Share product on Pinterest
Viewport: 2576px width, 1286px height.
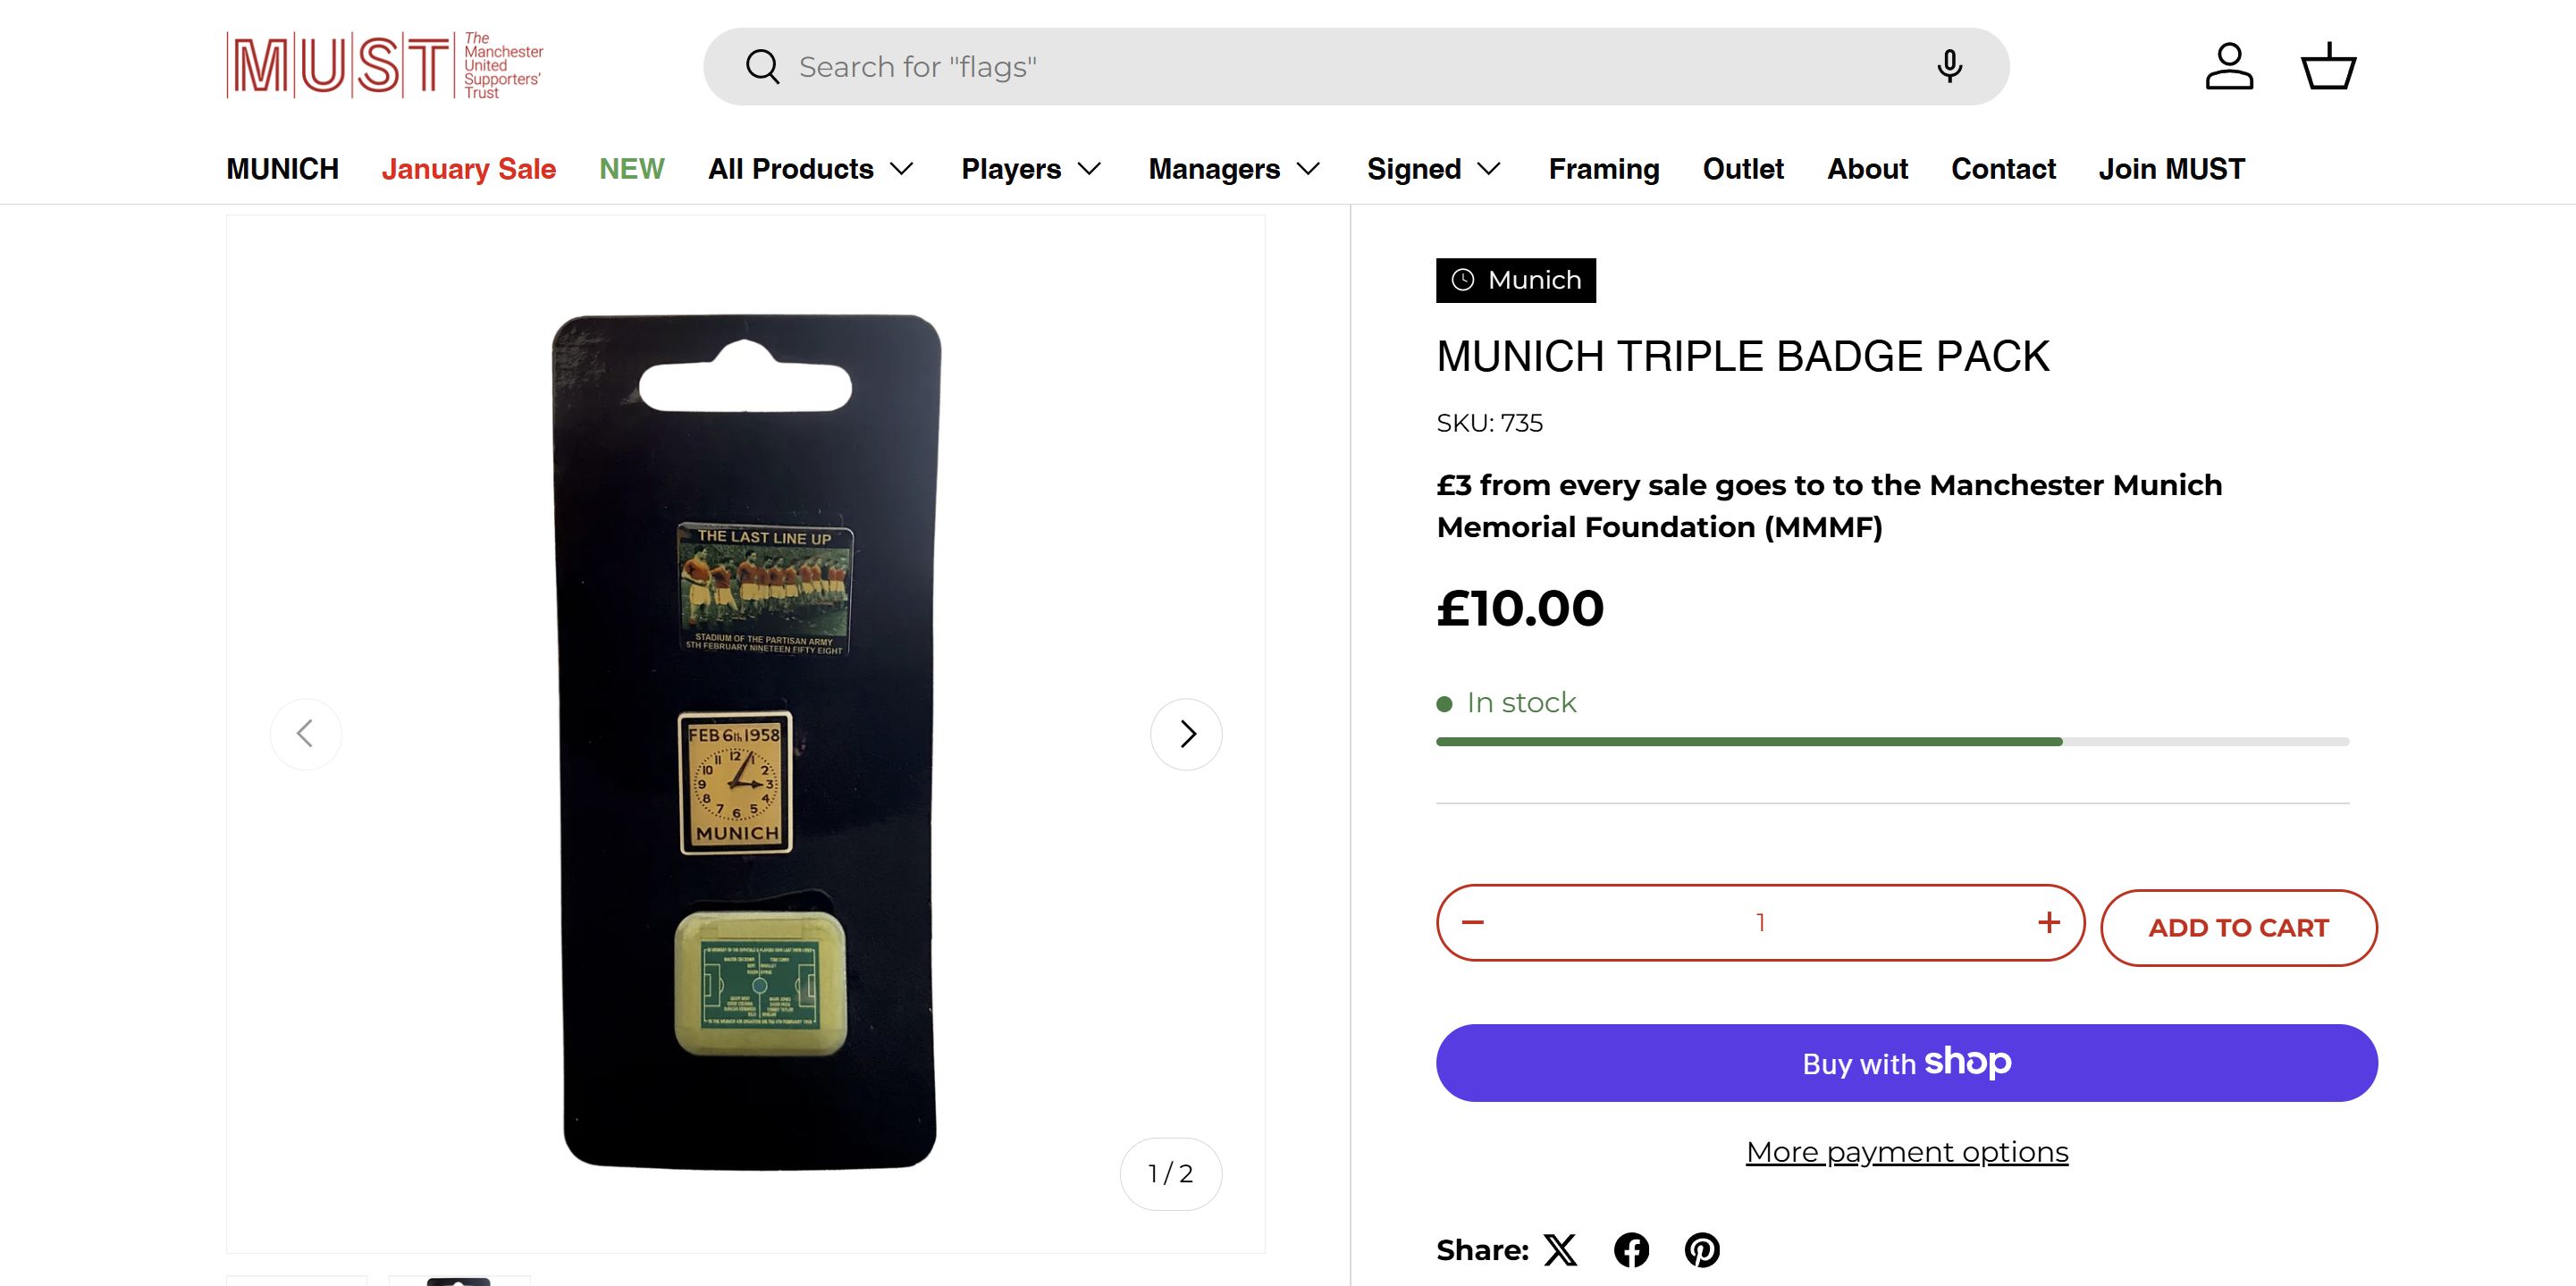tap(1702, 1250)
